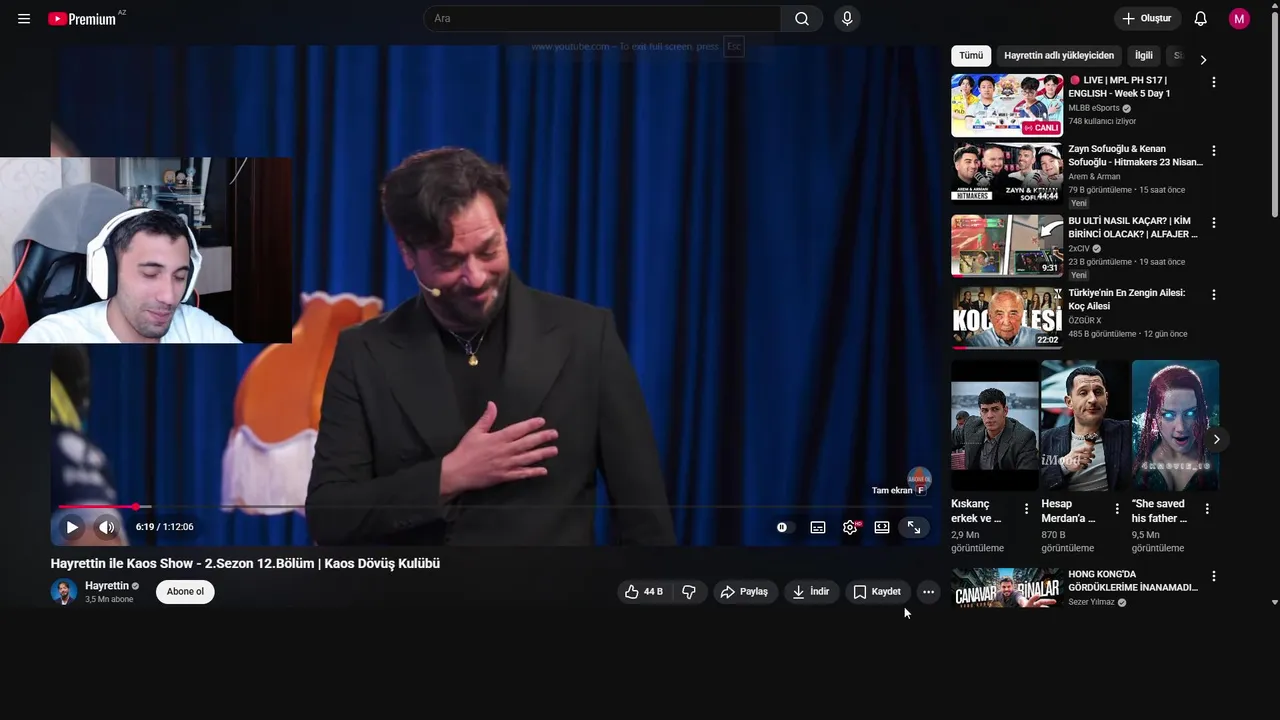This screenshot has width=1280, height=720.
Task: Play the video with the play button
Action: [72, 527]
